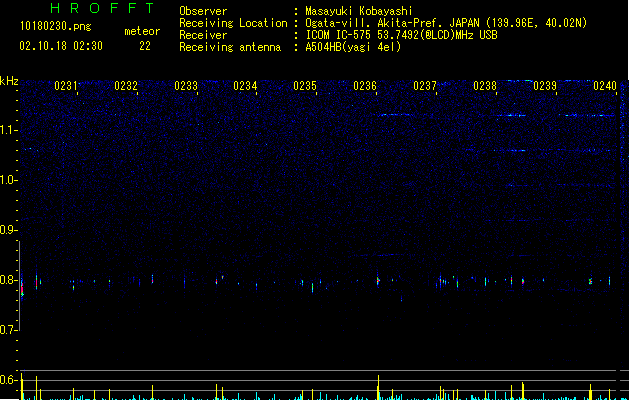This screenshot has height=400, width=629.
Task: Click the 0236 time marker
Action: click(x=365, y=86)
